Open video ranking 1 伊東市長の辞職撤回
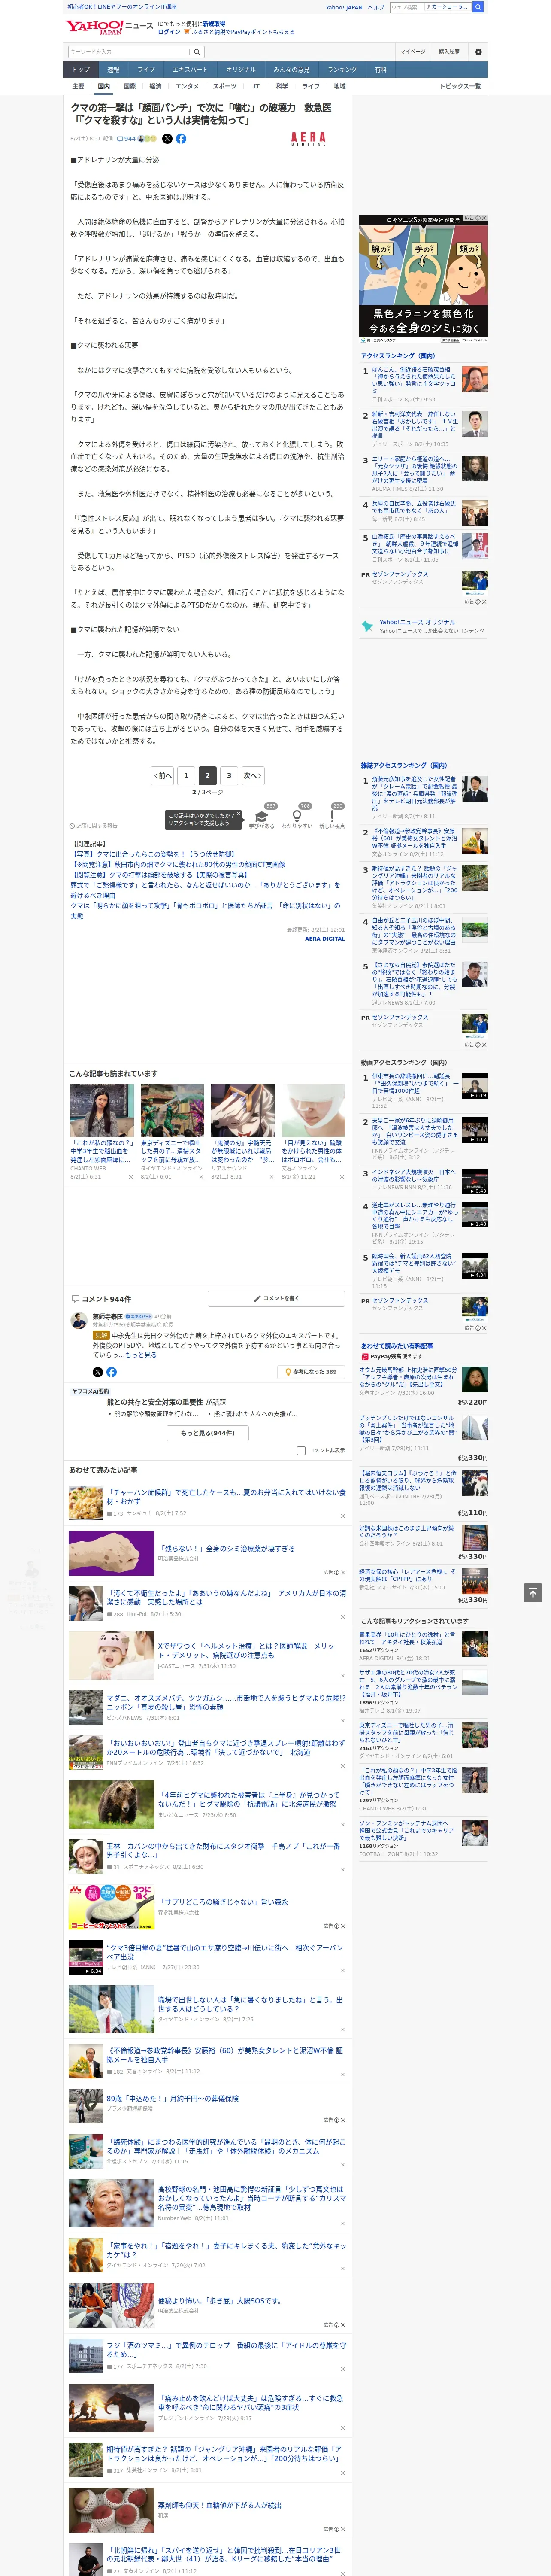Image resolution: width=551 pixels, height=2576 pixels. click(415, 1084)
